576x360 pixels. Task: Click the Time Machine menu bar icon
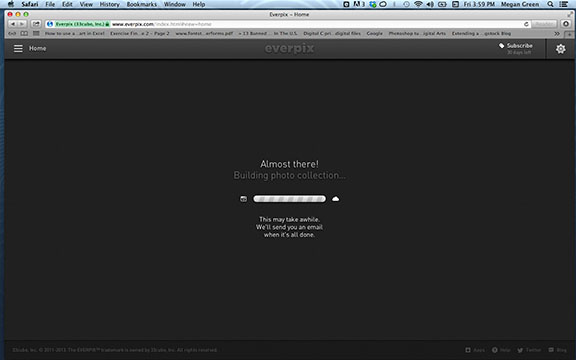tap(406, 4)
